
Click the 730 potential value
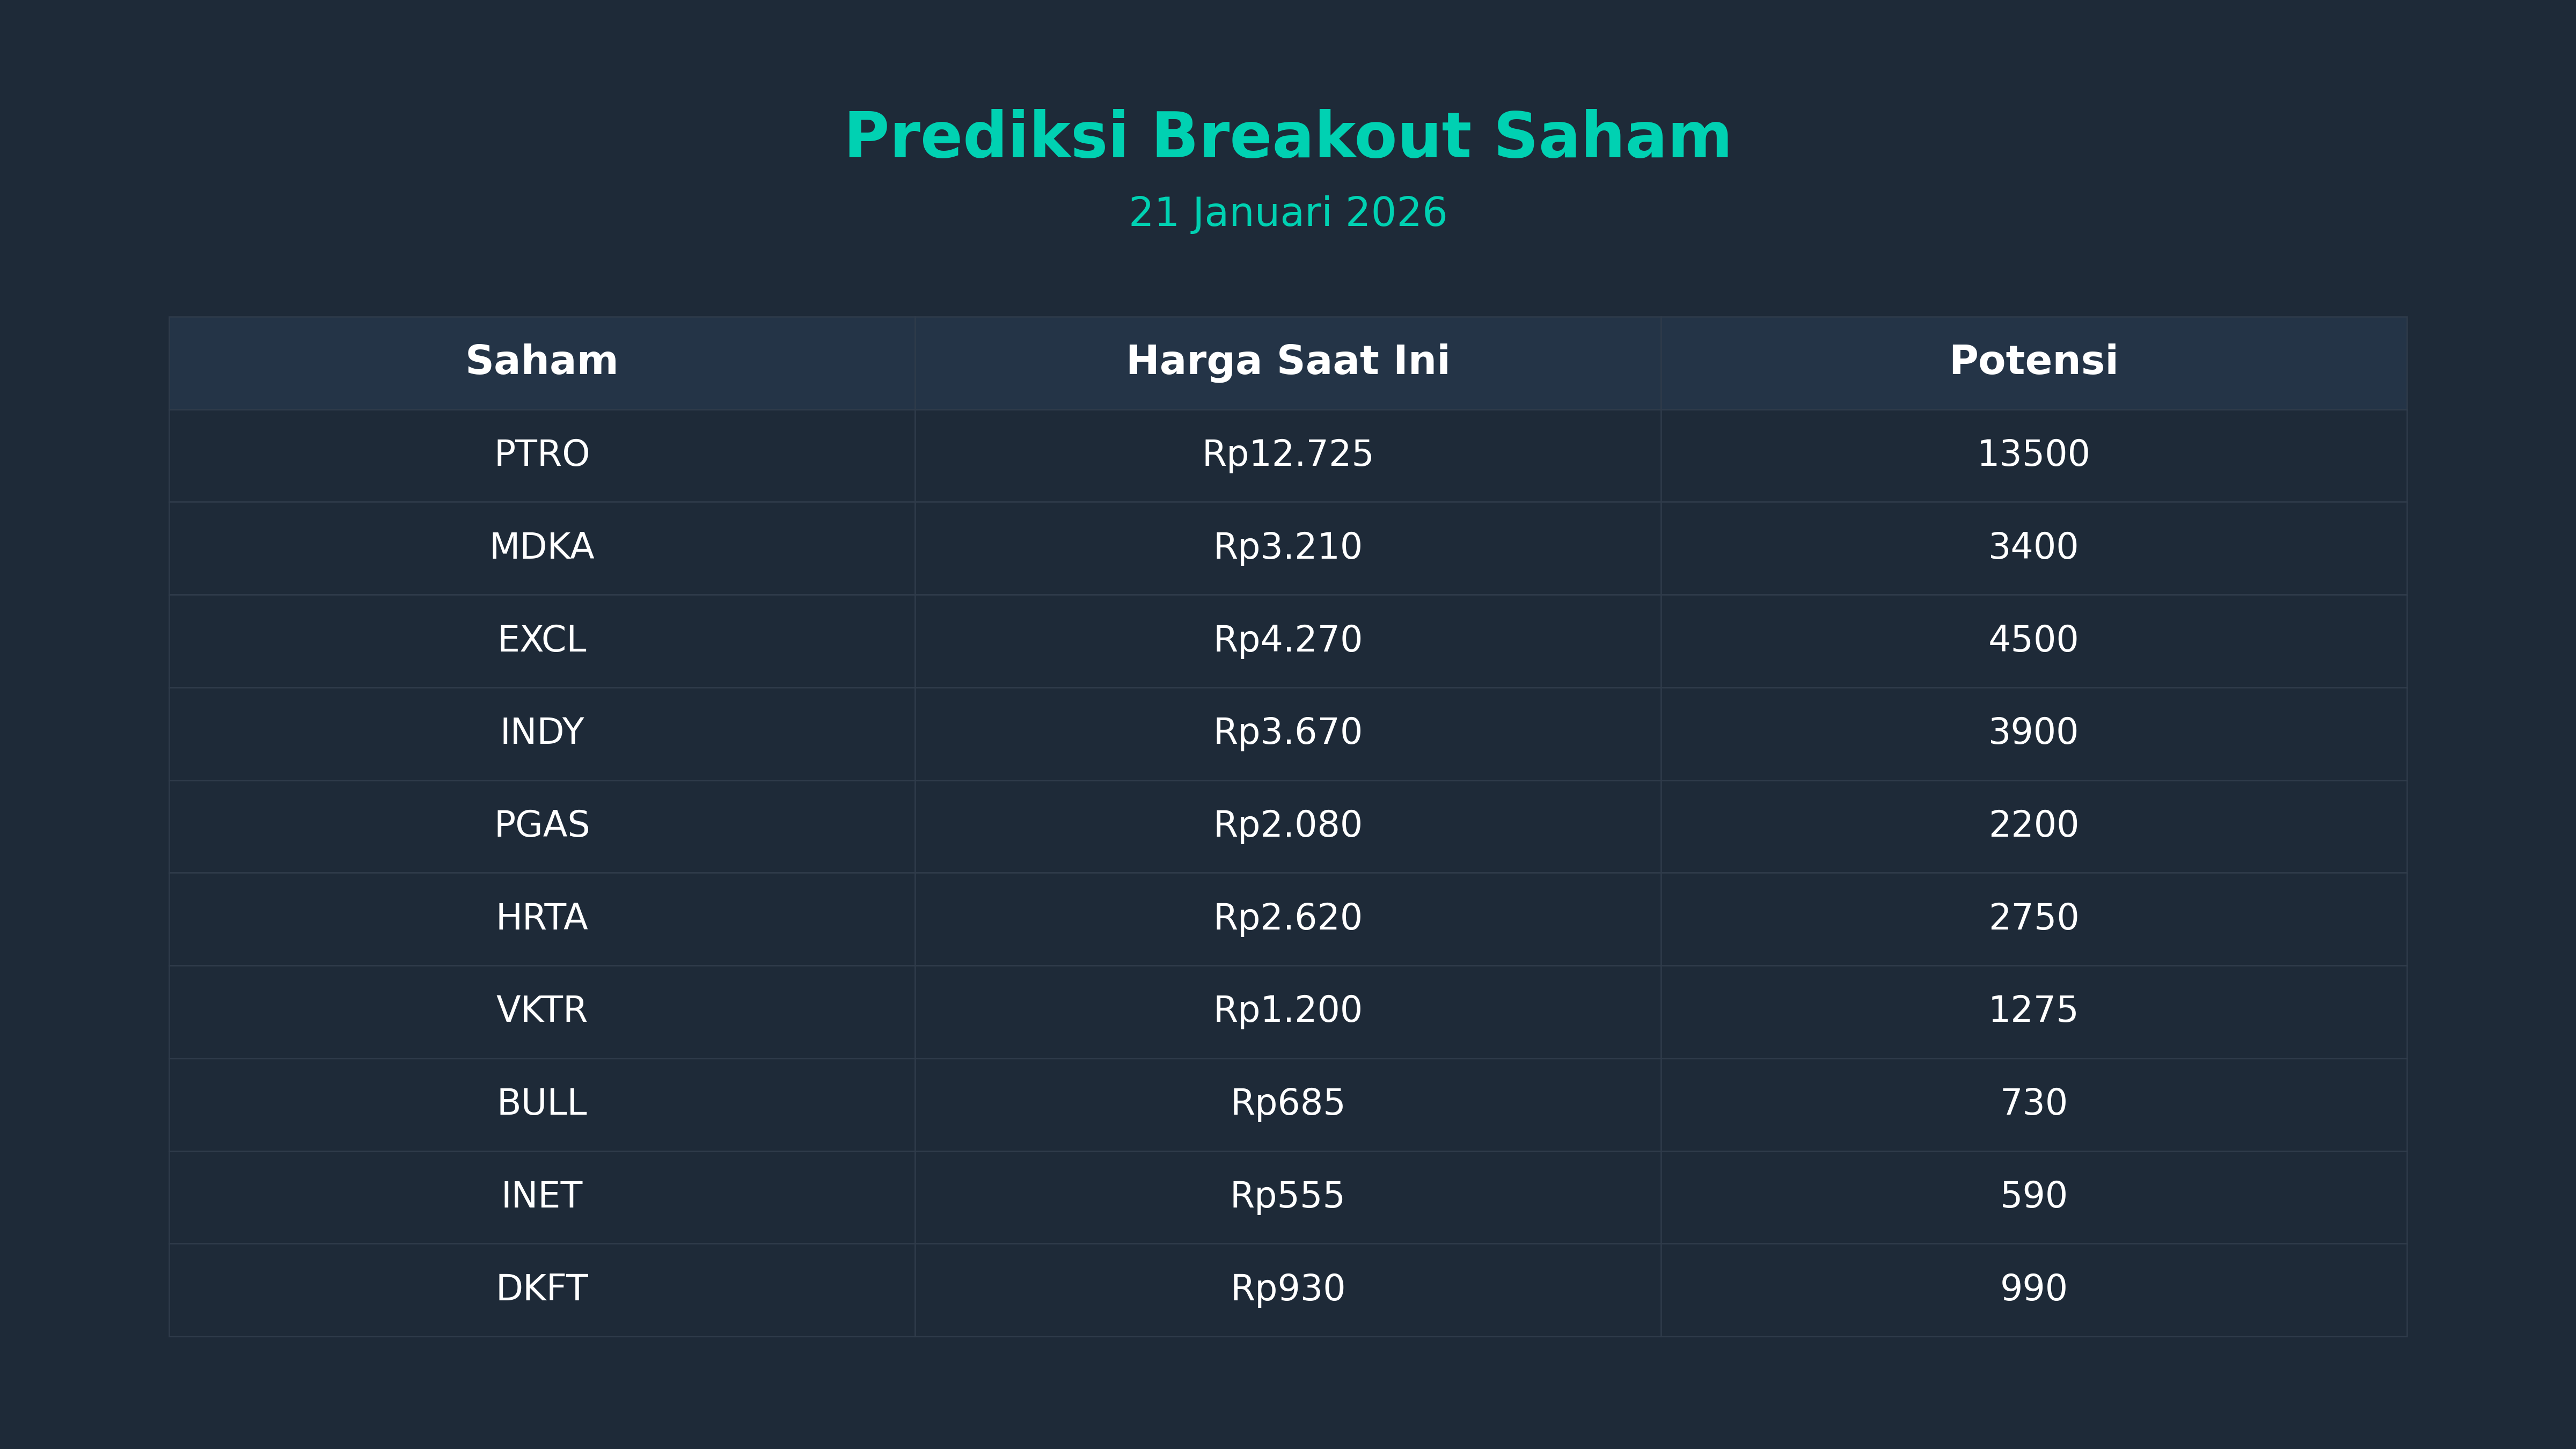(2033, 1103)
